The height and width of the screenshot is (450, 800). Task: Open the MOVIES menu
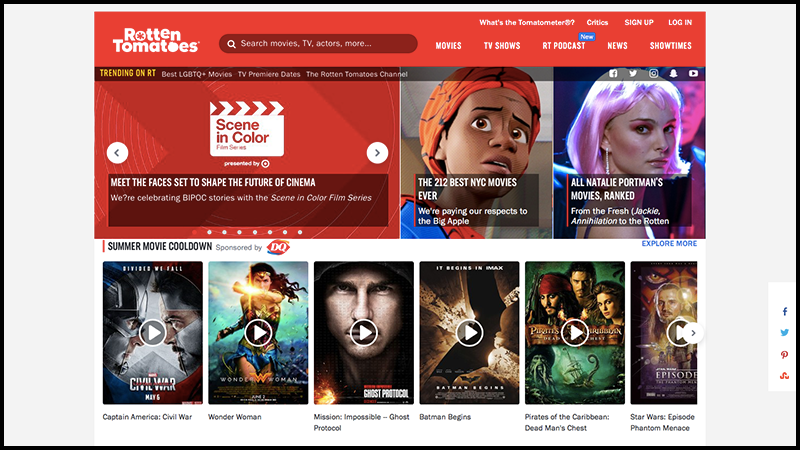coord(448,46)
